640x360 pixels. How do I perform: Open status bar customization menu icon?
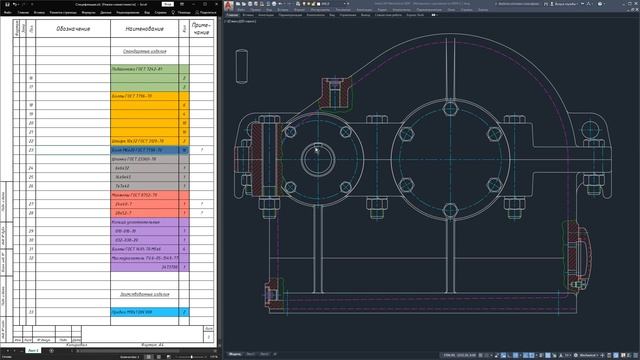[636, 355]
